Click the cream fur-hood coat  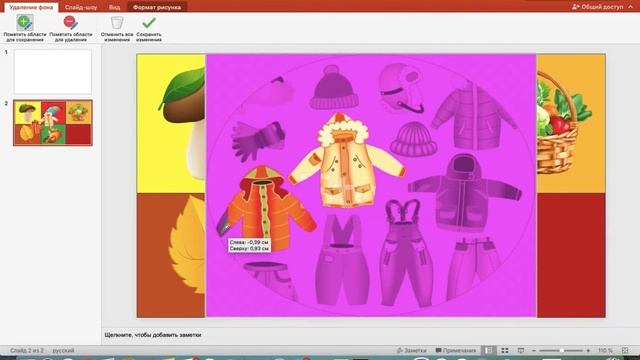click(347, 161)
